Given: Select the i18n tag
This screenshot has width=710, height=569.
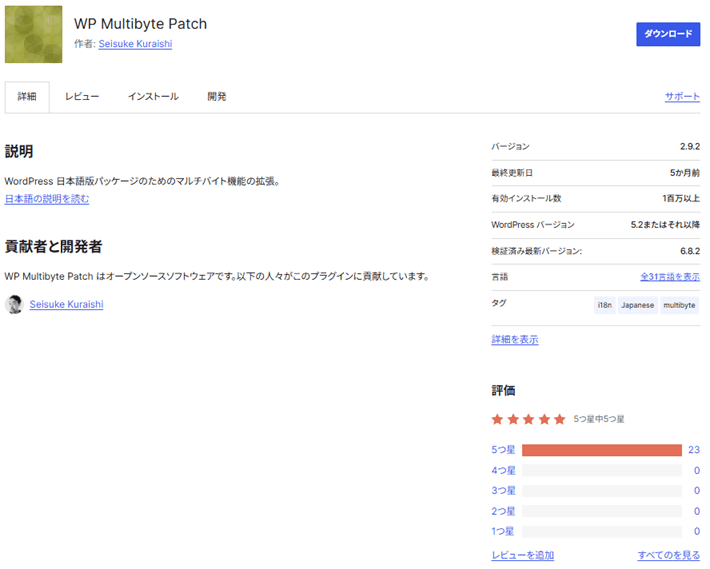Looking at the screenshot, I should coord(604,305).
